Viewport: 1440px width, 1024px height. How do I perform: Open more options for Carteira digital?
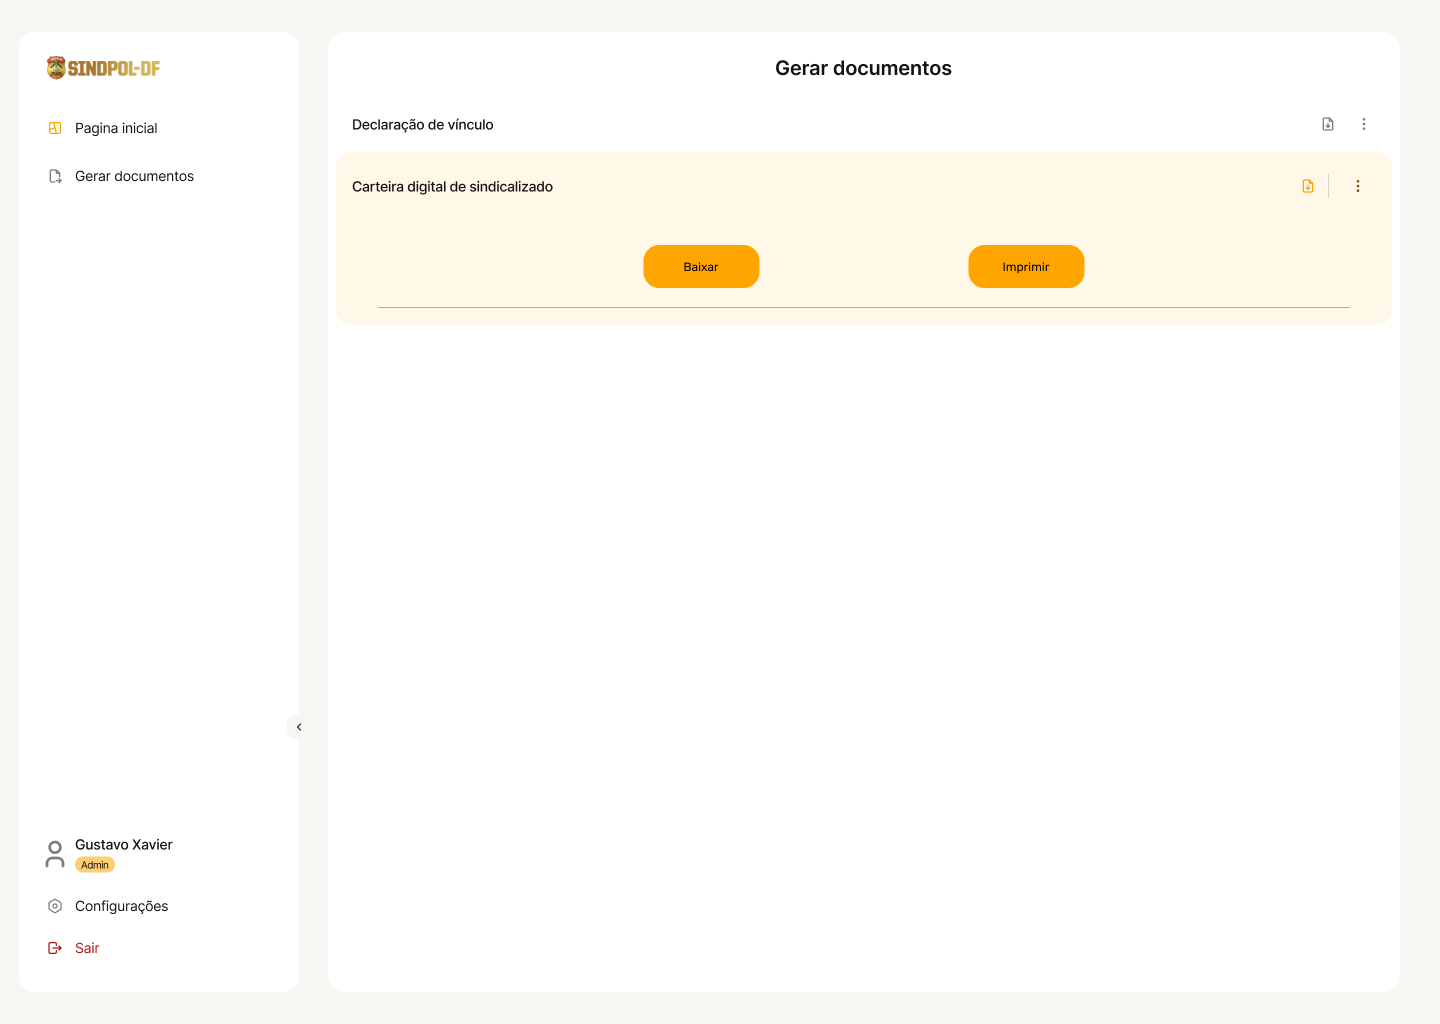(x=1358, y=186)
